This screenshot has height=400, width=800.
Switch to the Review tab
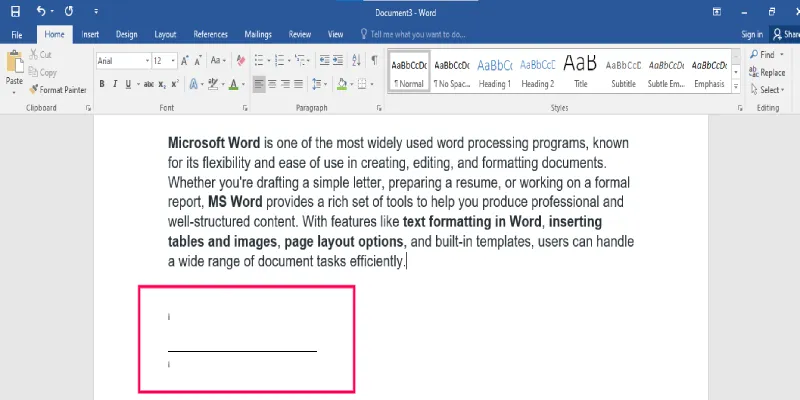[299, 35]
